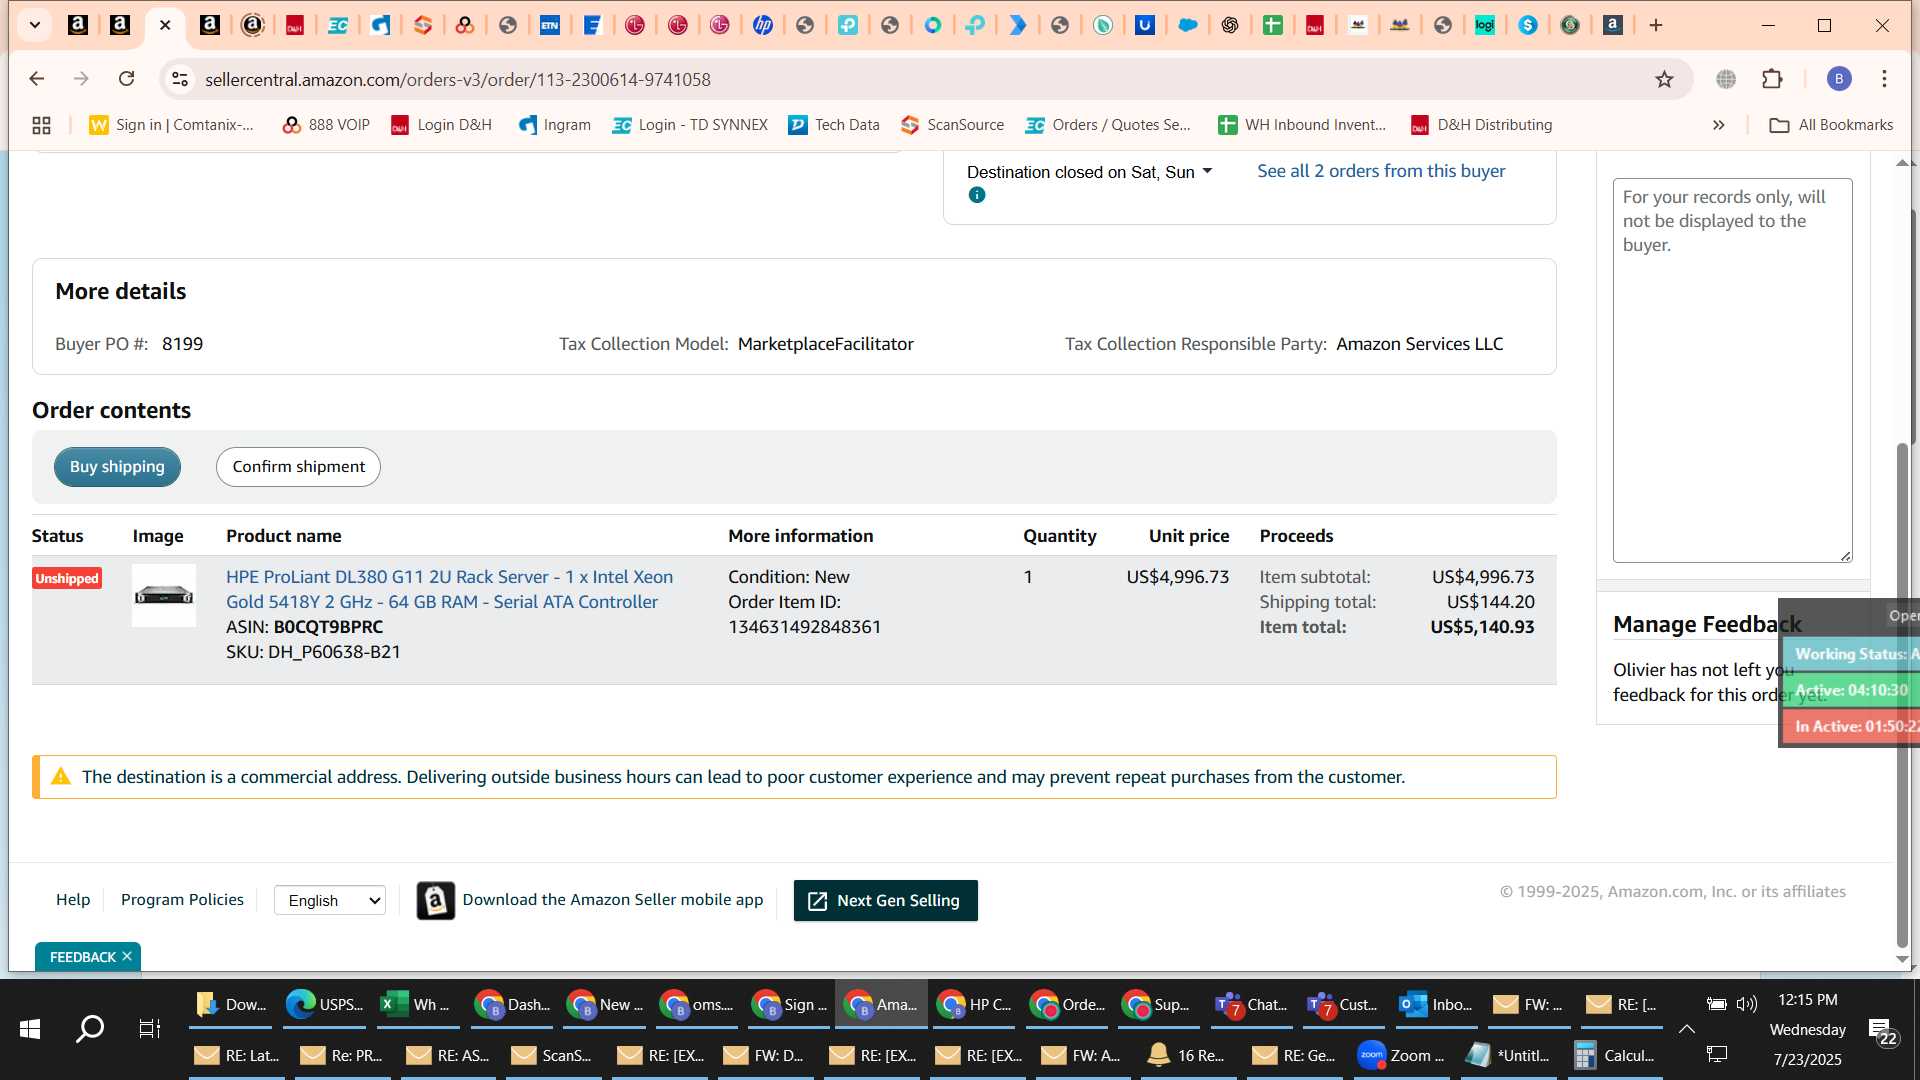
Task: Open the Login D&H bookmark
Action: 441,125
